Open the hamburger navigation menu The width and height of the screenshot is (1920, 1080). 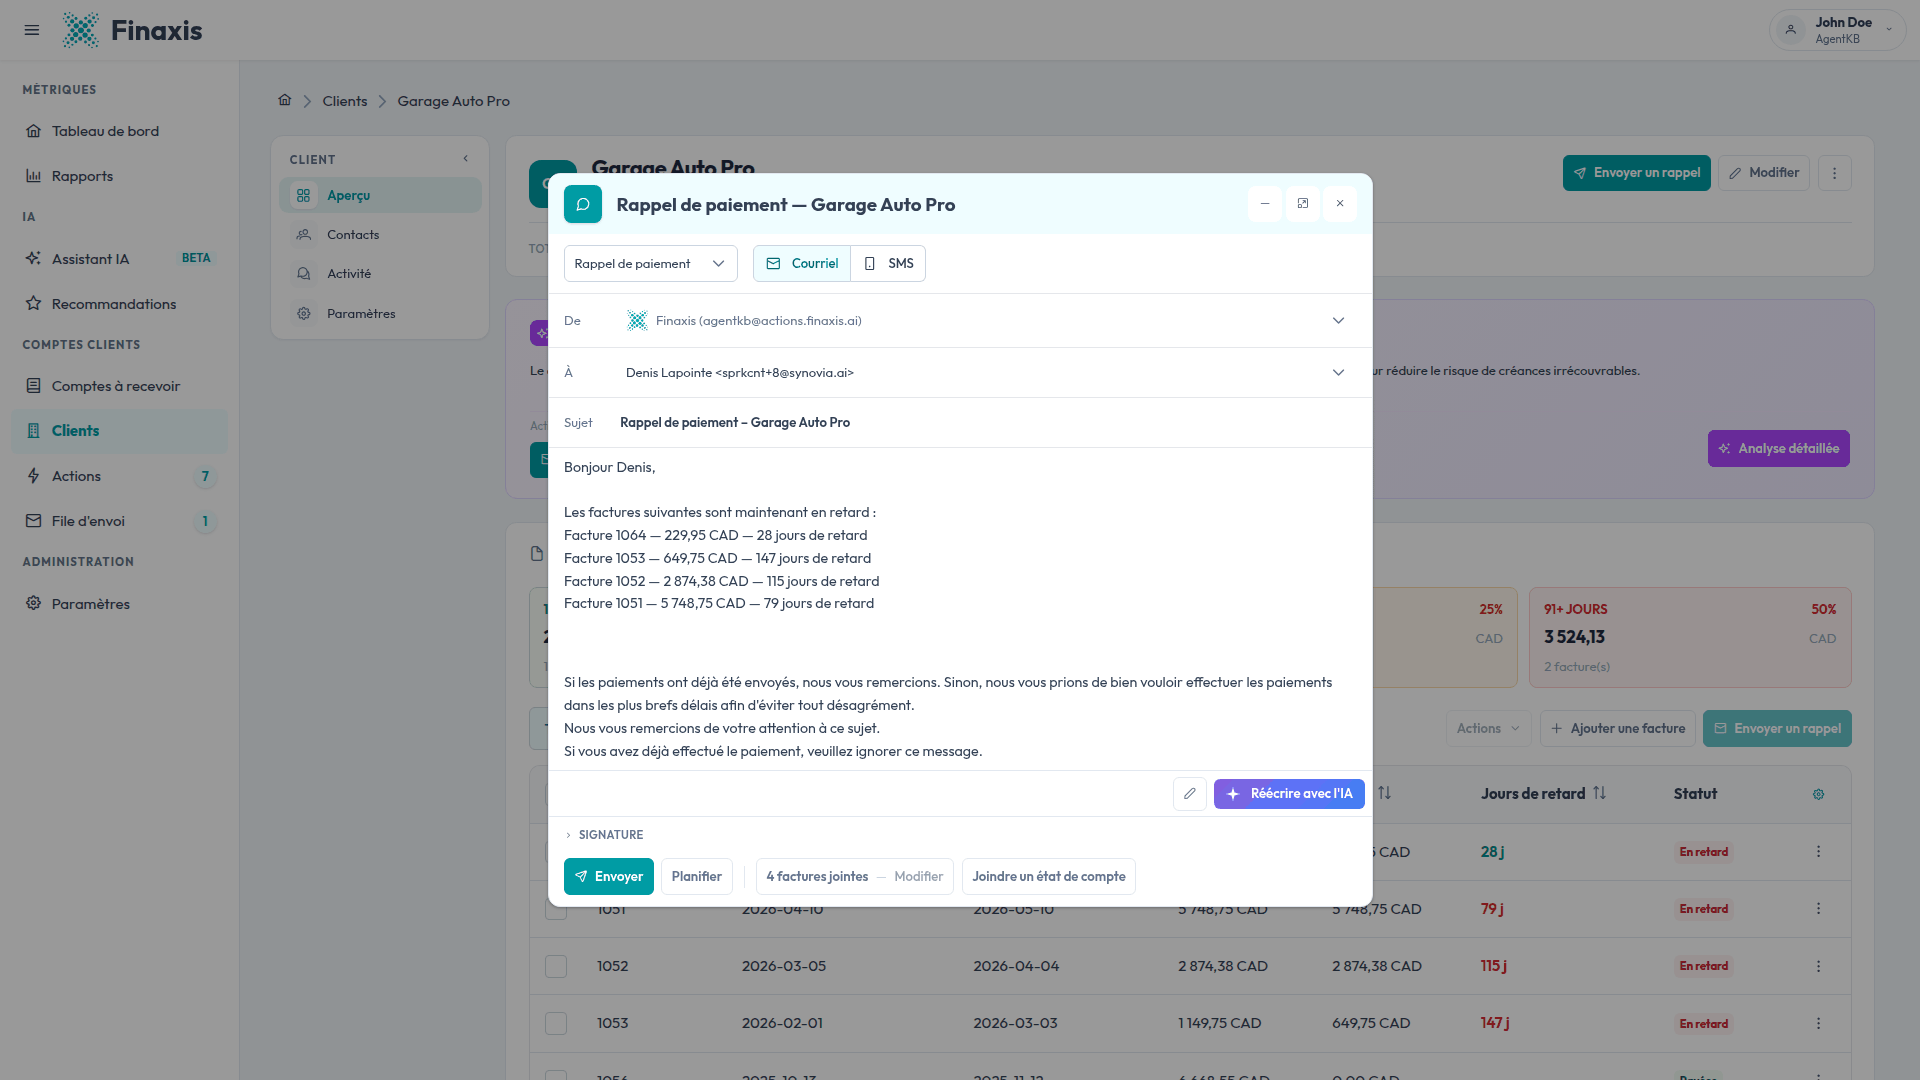[32, 30]
